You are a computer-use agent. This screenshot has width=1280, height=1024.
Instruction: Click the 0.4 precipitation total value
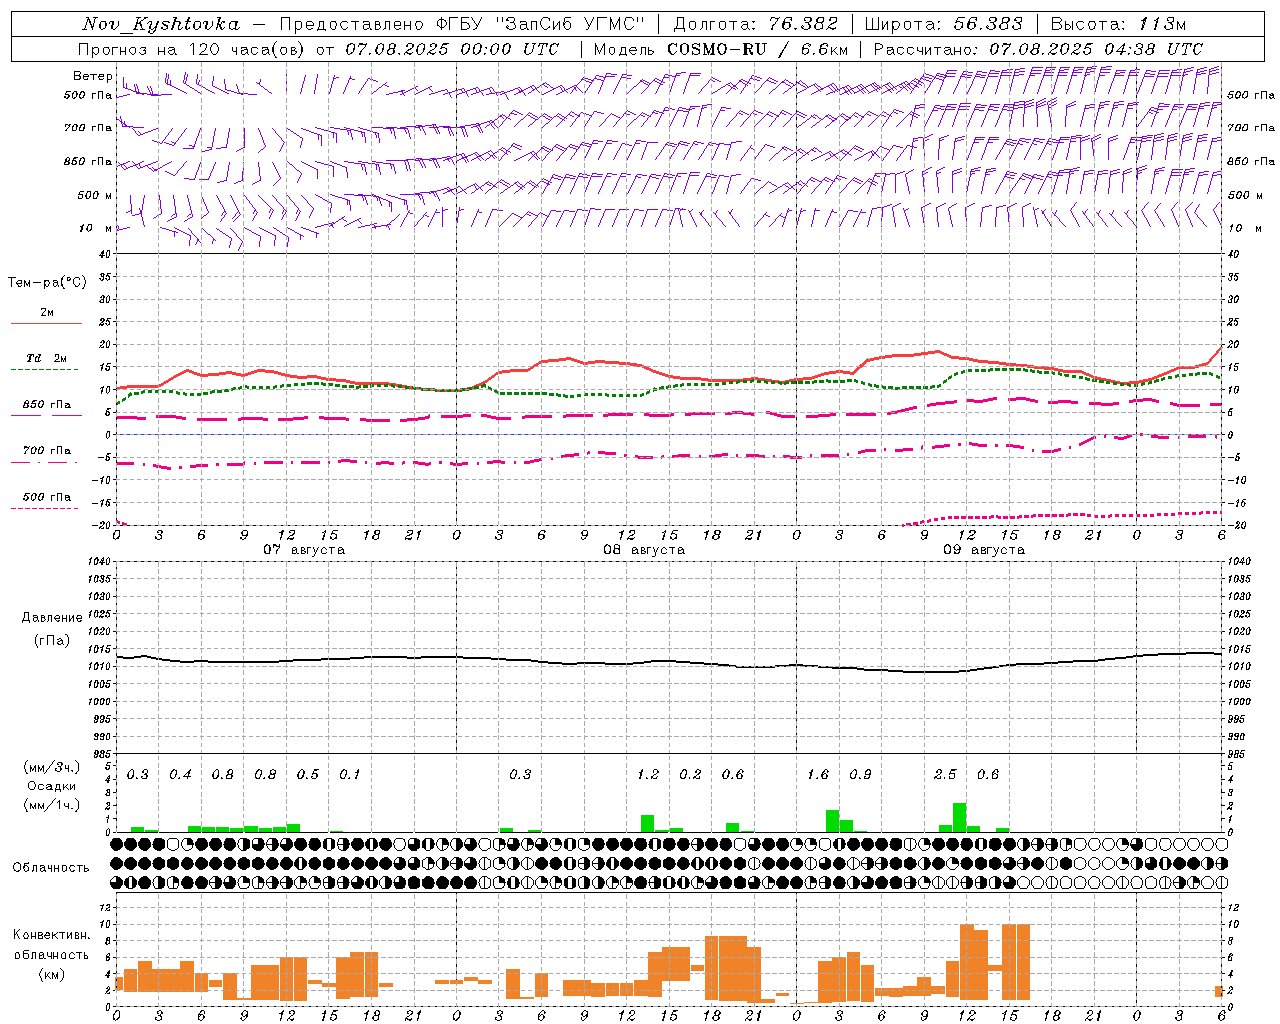[180, 775]
